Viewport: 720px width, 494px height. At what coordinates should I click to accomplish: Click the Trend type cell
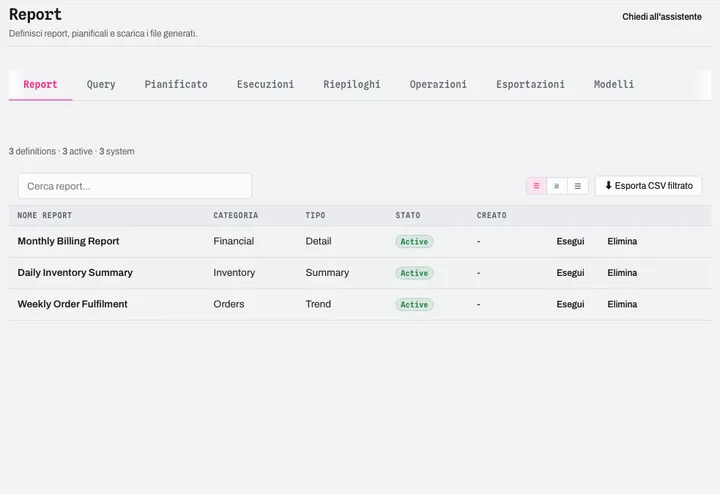[x=318, y=304]
